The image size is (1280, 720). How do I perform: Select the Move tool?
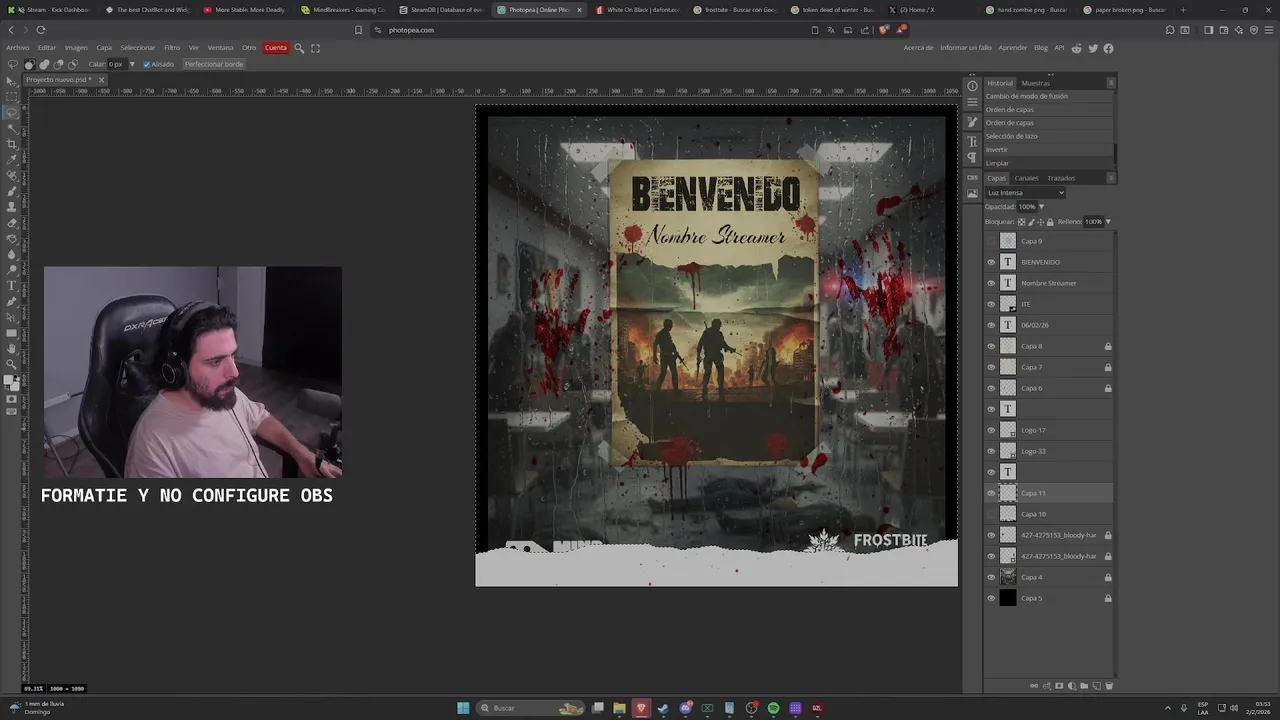pyautogui.click(x=12, y=81)
